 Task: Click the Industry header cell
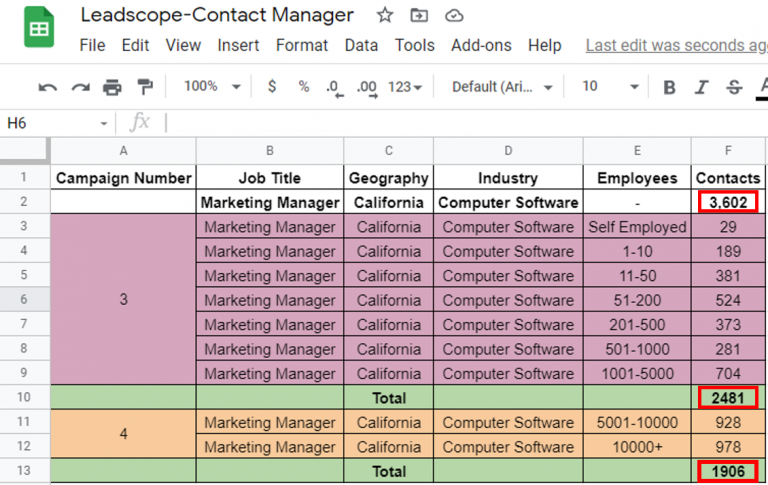tap(508, 177)
